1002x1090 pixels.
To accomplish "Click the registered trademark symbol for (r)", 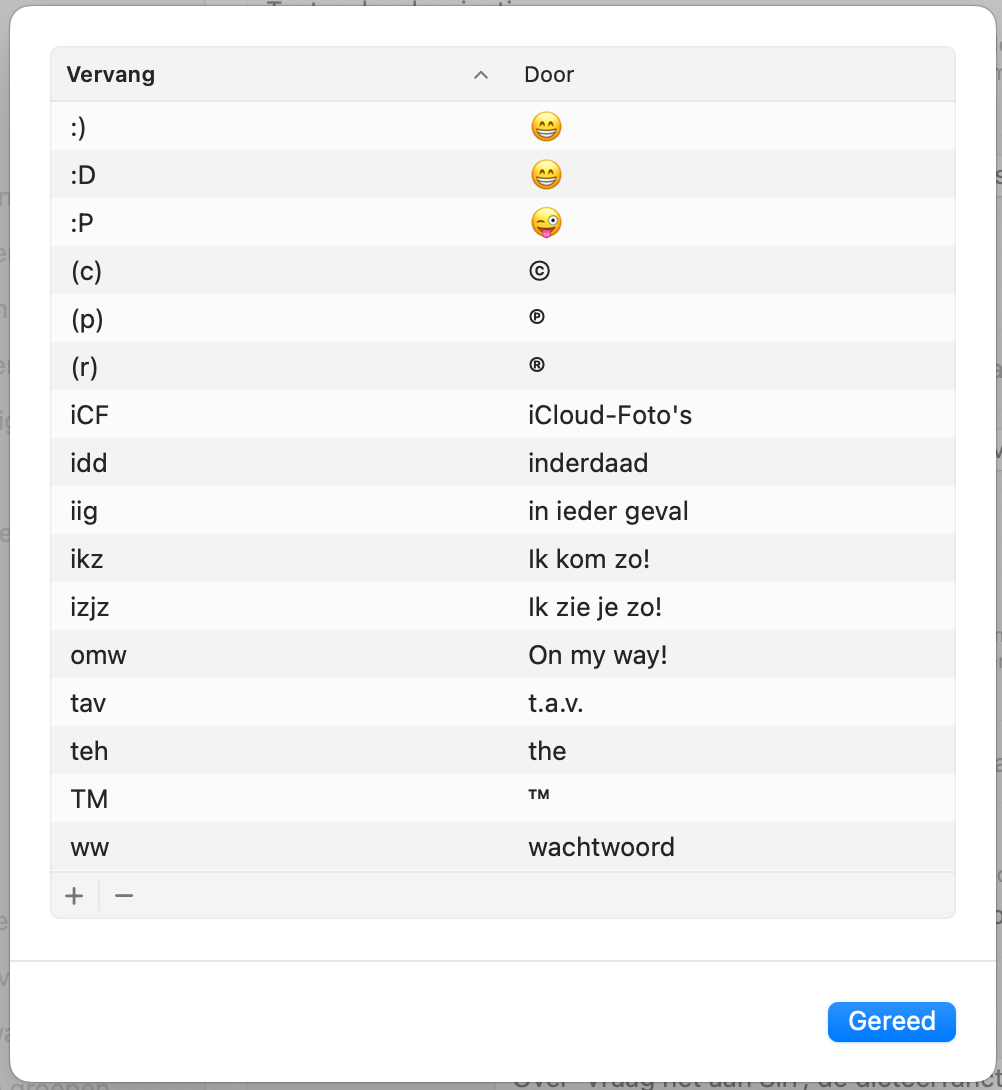I will (x=536, y=365).
